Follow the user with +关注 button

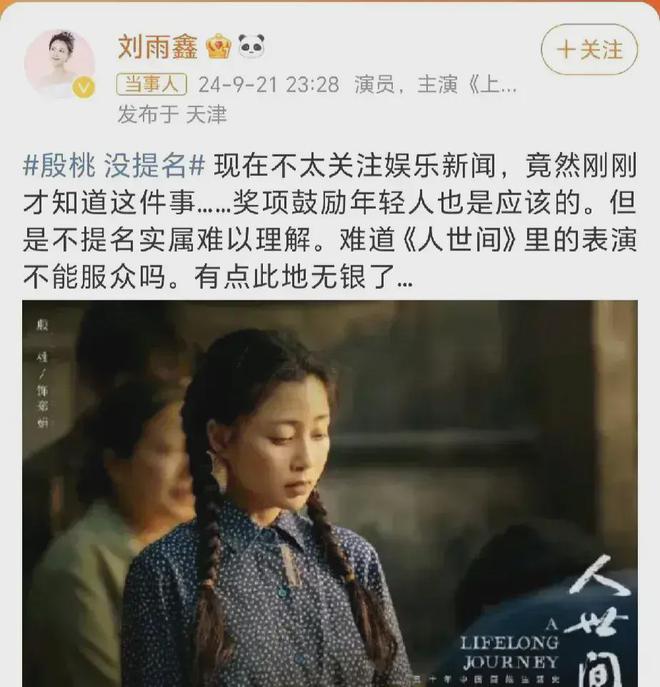tap(589, 49)
